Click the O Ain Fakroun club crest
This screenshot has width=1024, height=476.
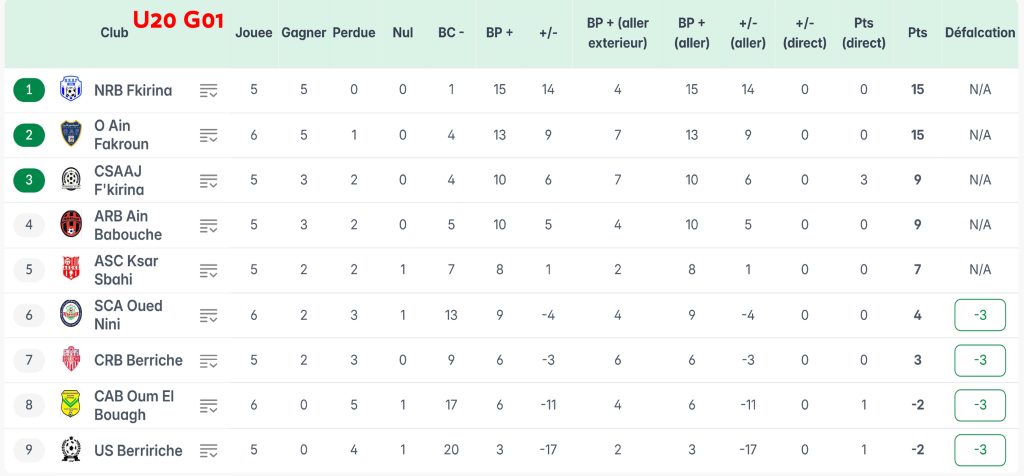71,135
